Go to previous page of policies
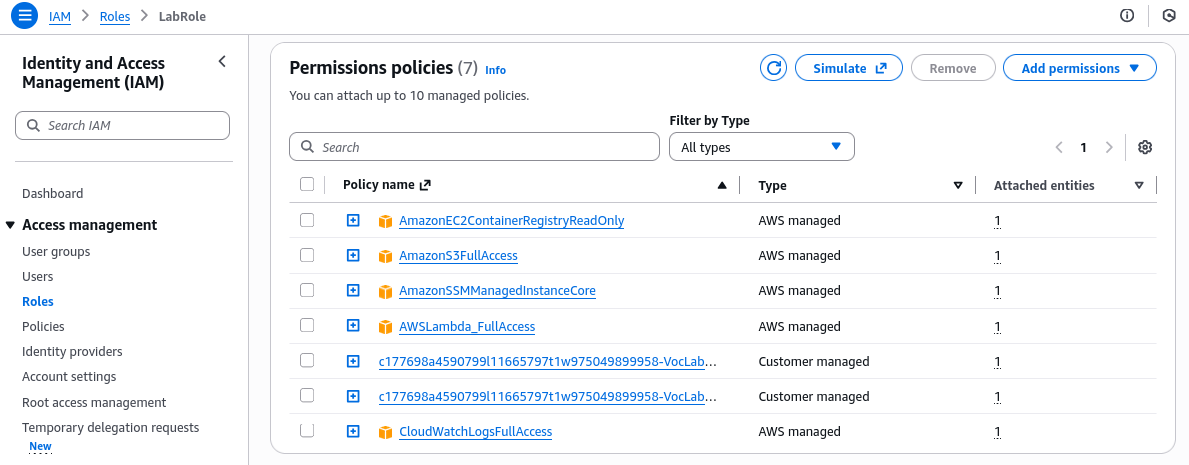Screen dimensions: 1189x465 pyautogui.click(x=1059, y=147)
